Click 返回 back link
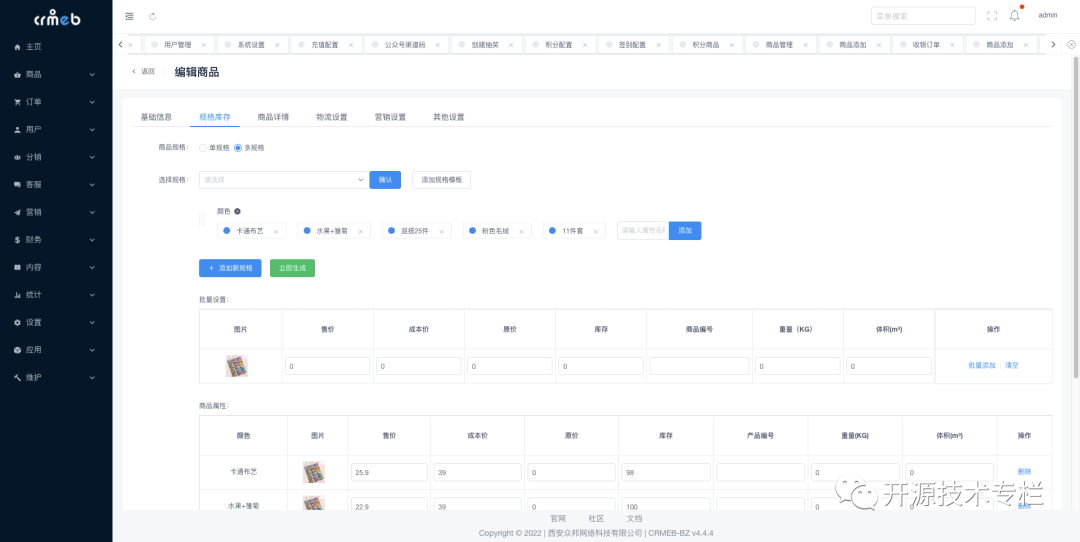 click(x=143, y=72)
